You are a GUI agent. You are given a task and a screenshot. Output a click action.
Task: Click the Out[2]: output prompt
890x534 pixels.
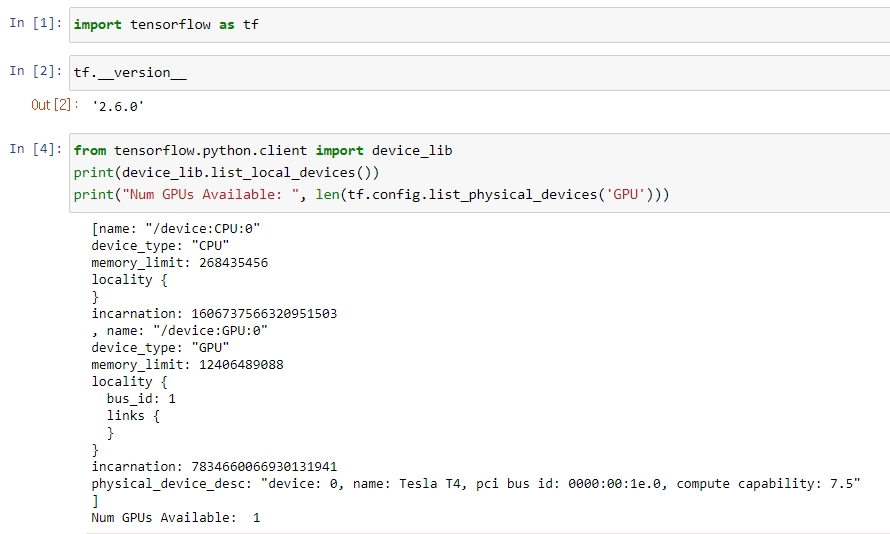54,105
